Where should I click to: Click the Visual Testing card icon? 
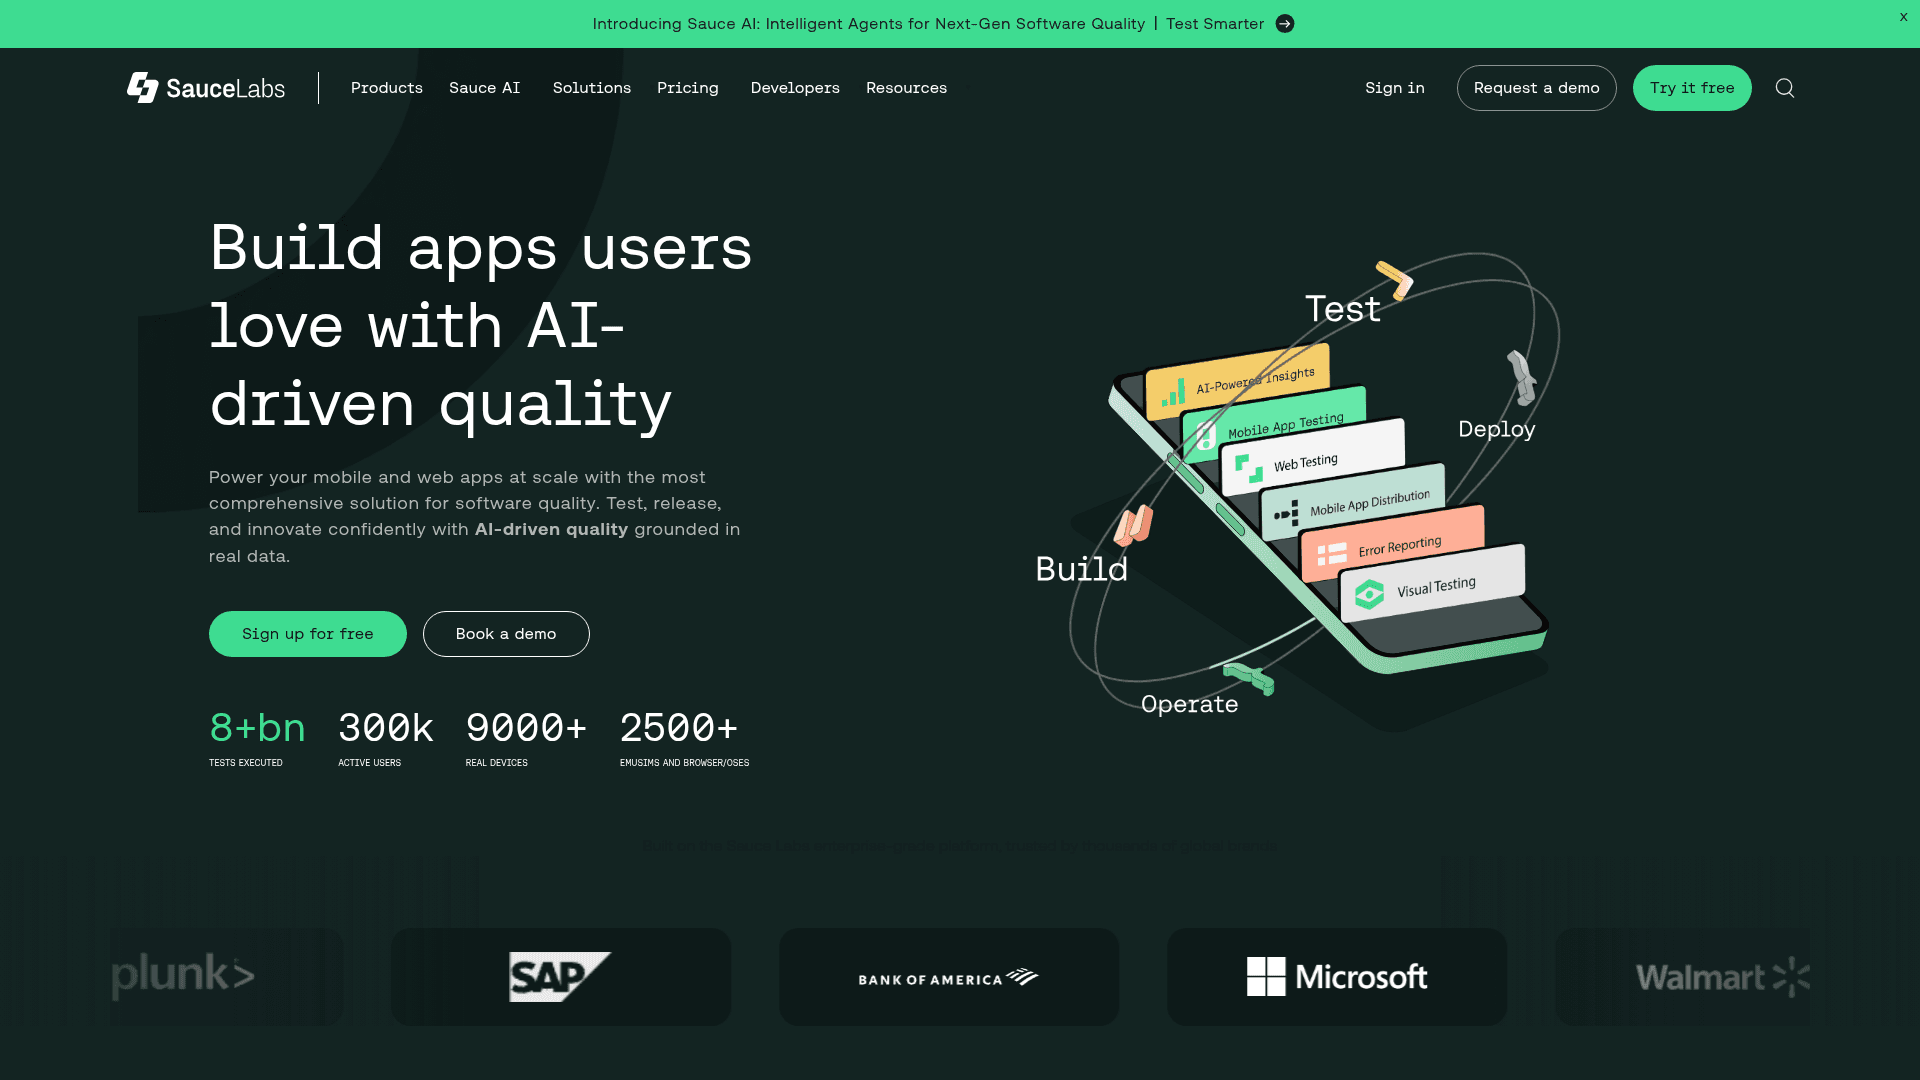point(1371,592)
